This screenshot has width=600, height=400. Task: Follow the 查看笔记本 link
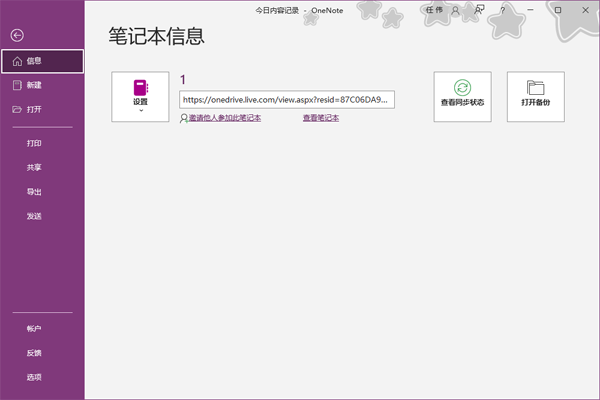[321, 118]
